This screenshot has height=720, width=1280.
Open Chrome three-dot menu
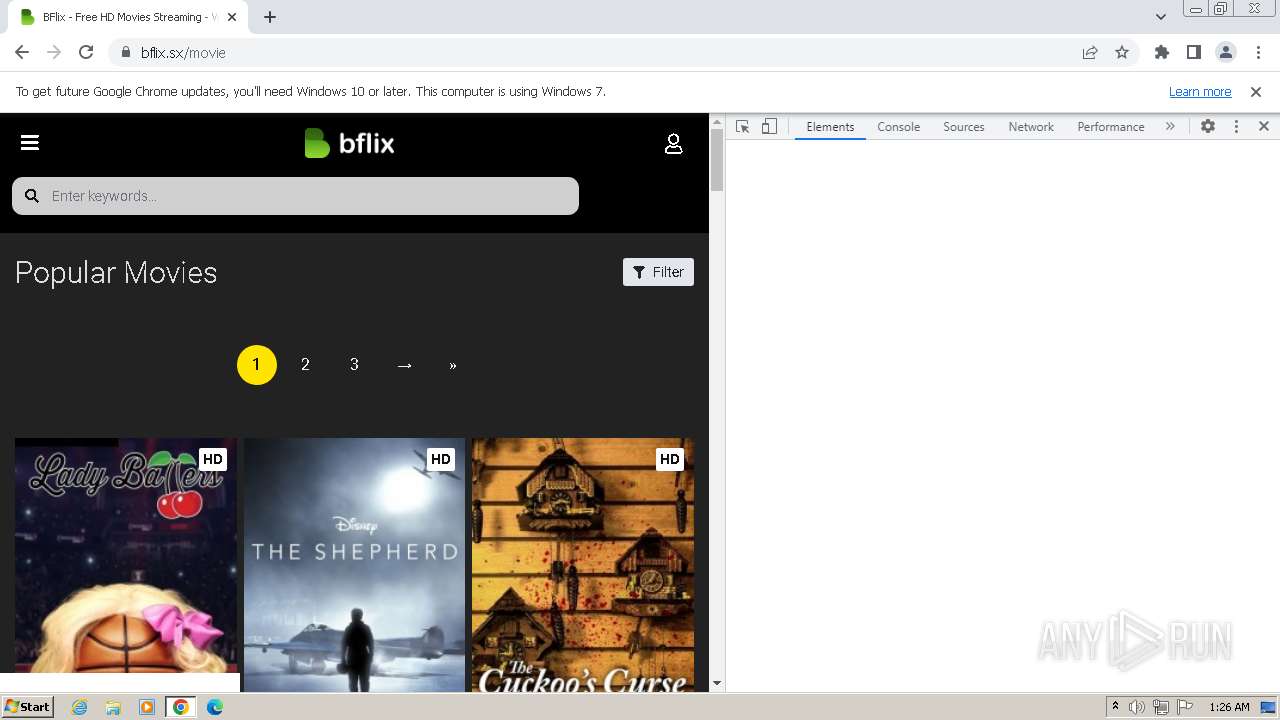pyautogui.click(x=1258, y=53)
